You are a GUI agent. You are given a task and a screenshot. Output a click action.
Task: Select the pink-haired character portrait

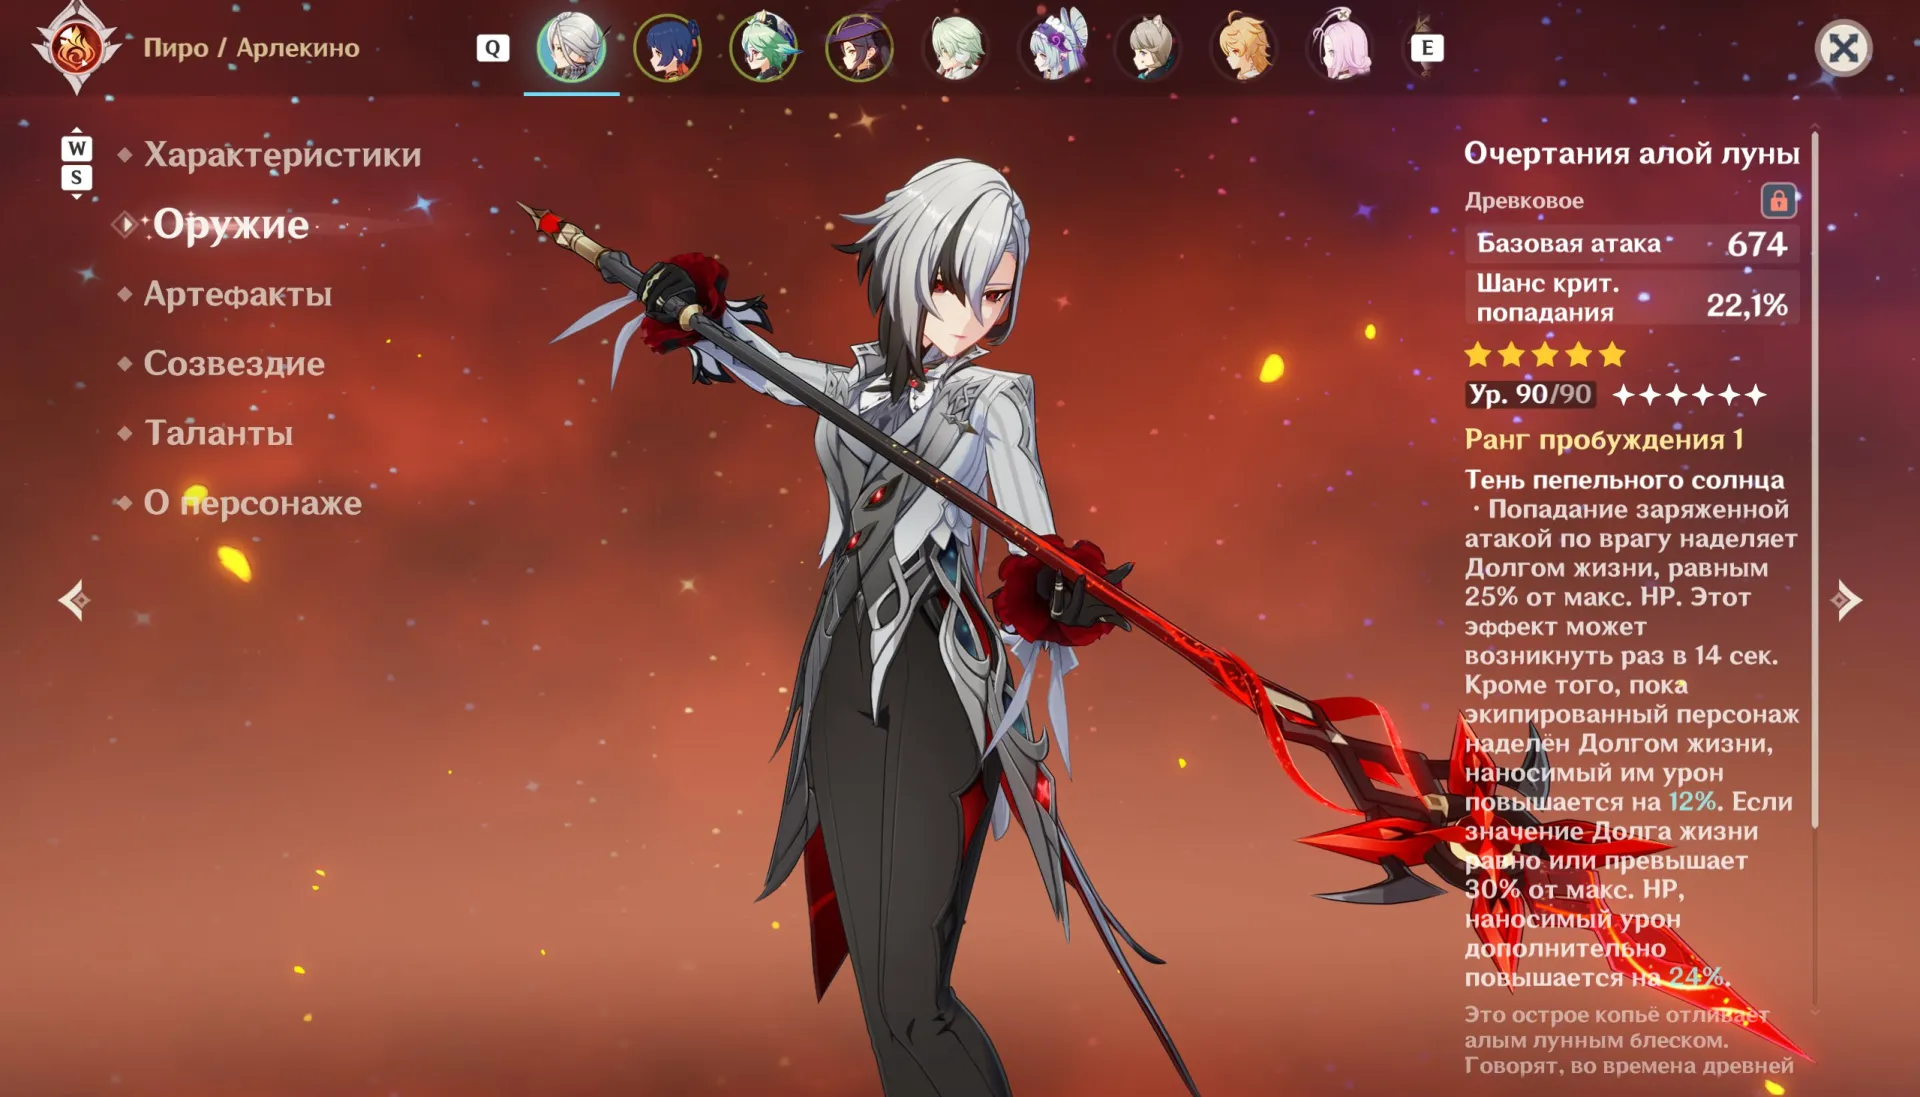pyautogui.click(x=1341, y=47)
